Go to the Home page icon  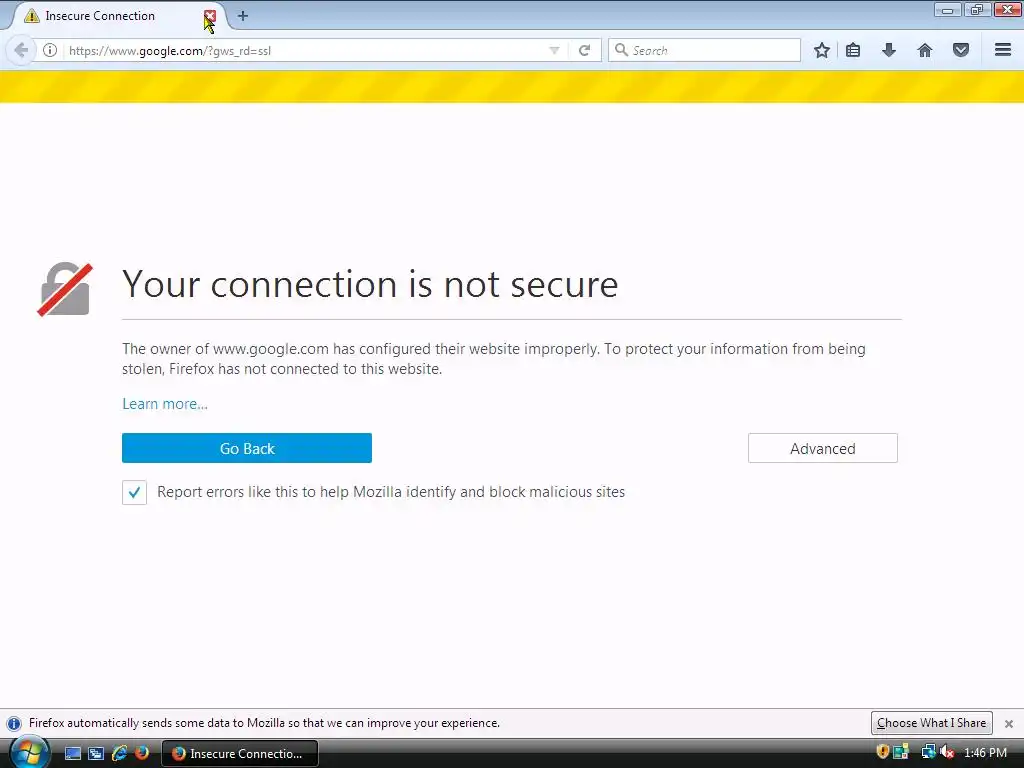pyautogui.click(x=925, y=50)
